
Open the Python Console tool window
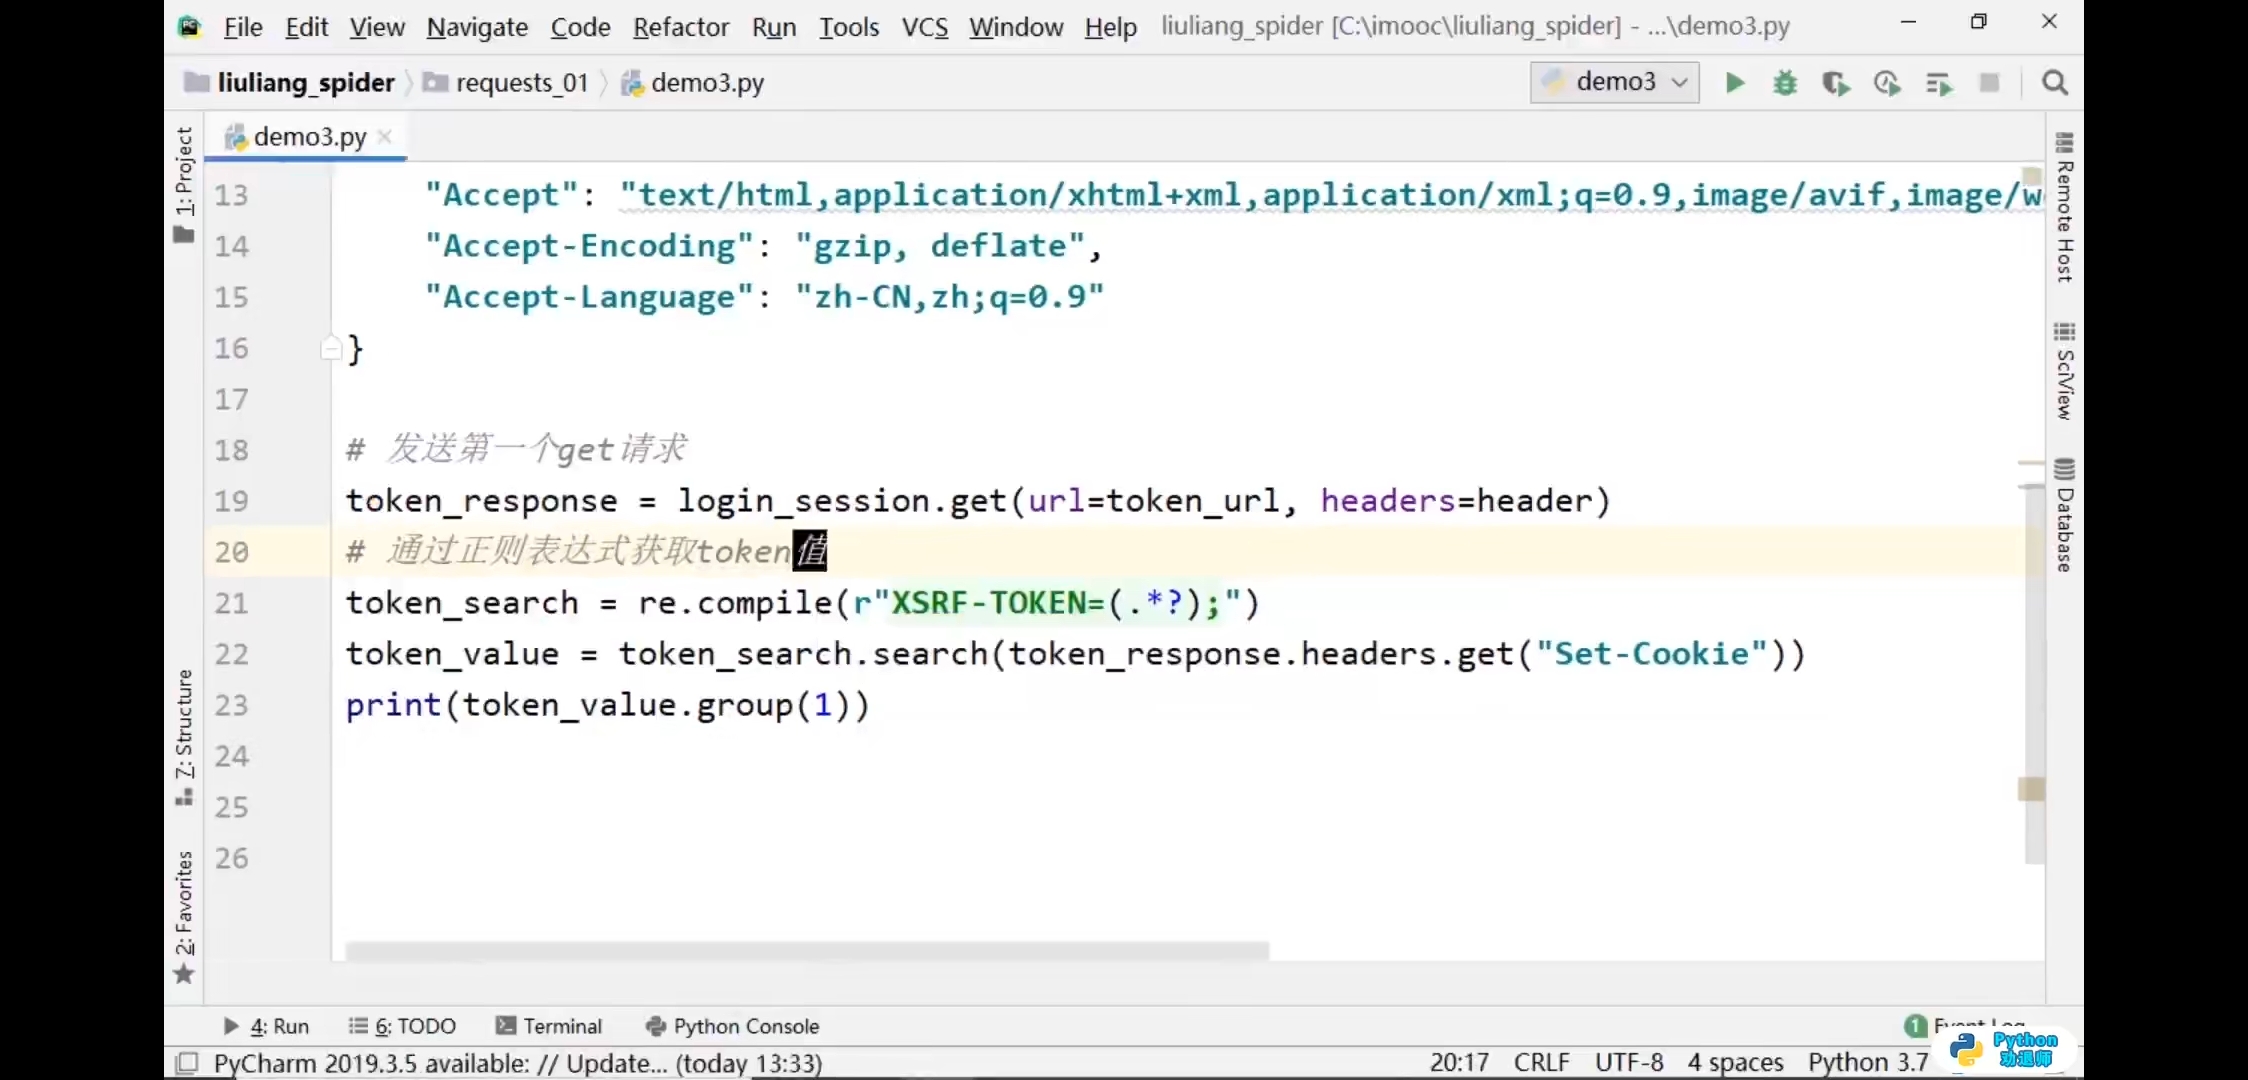pyautogui.click(x=733, y=1026)
